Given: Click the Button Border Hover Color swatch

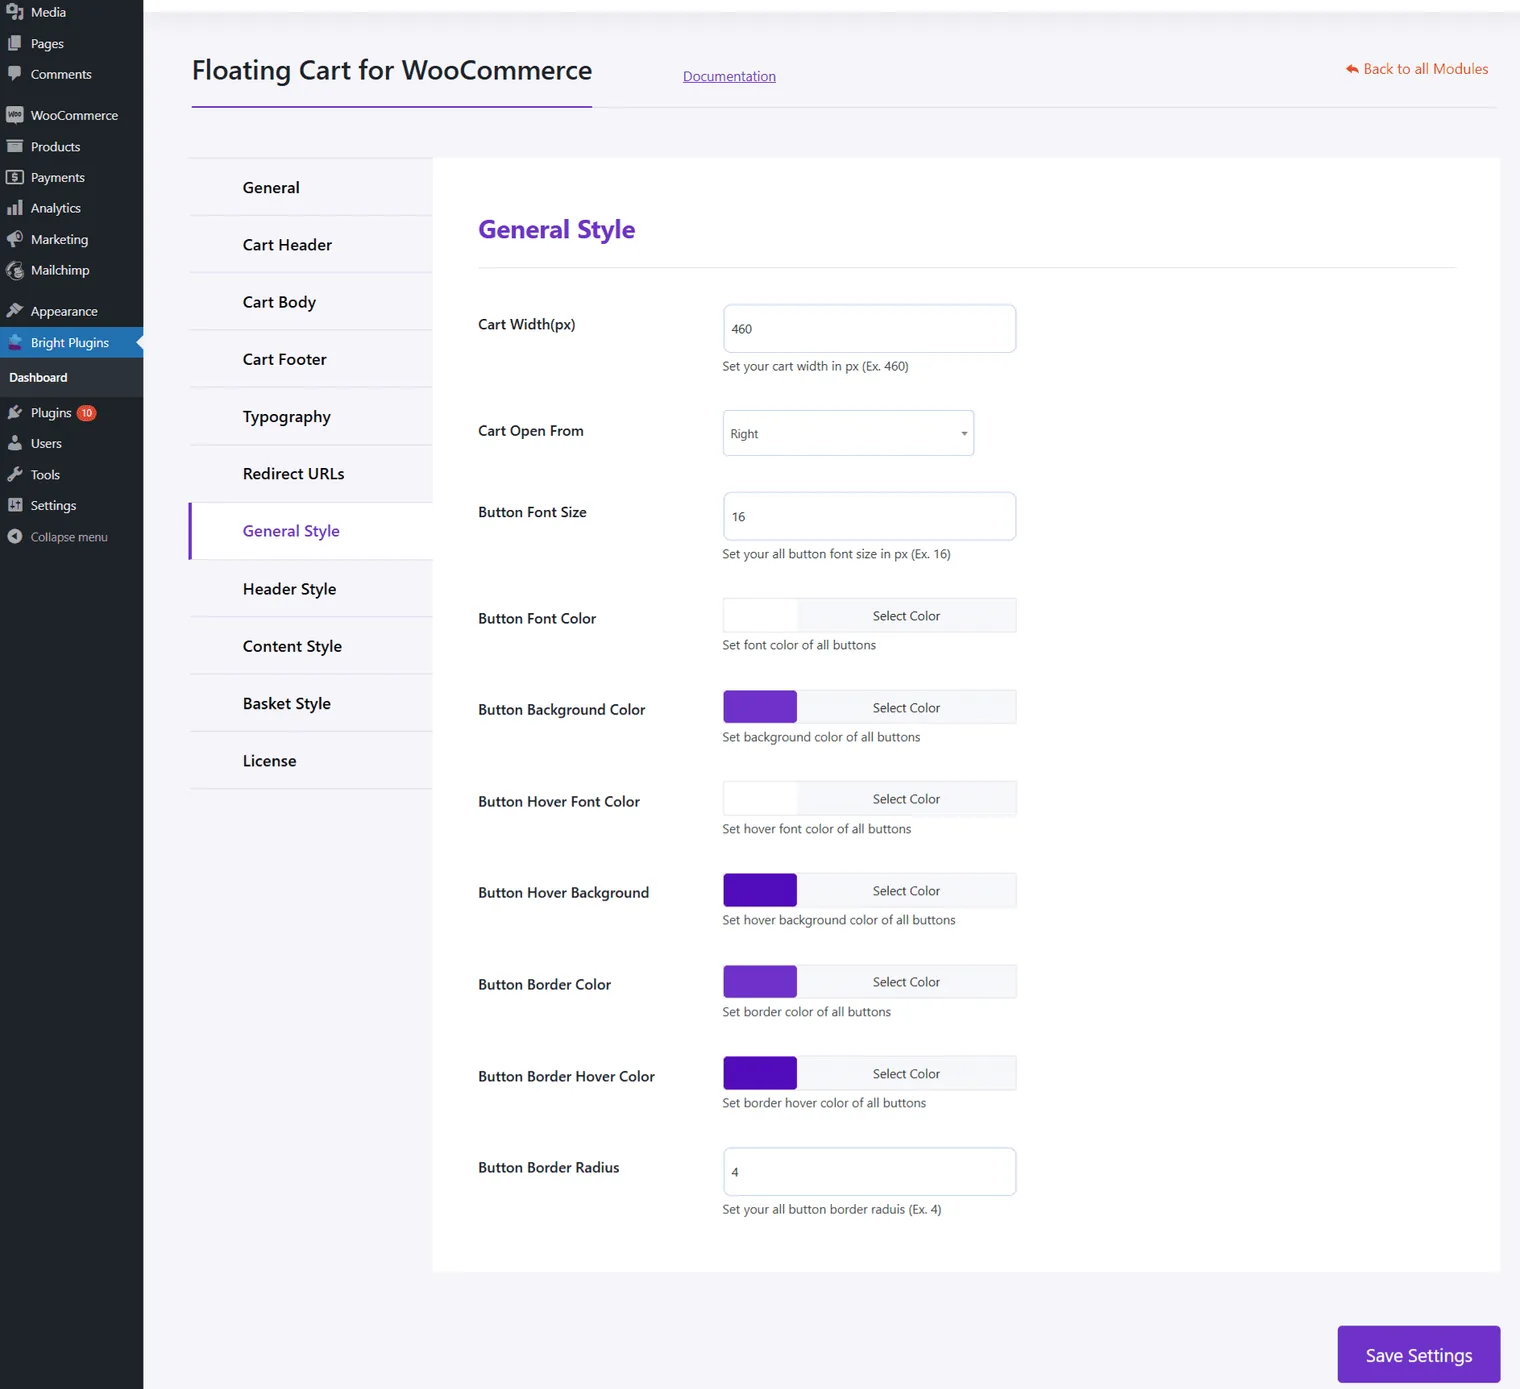Looking at the screenshot, I should (760, 1073).
